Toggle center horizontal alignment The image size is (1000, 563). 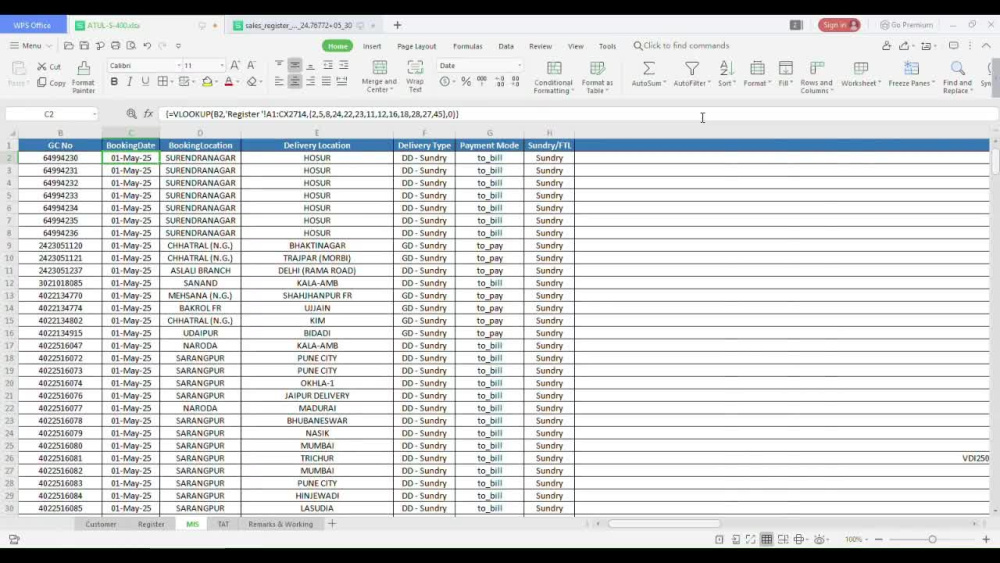click(295, 82)
